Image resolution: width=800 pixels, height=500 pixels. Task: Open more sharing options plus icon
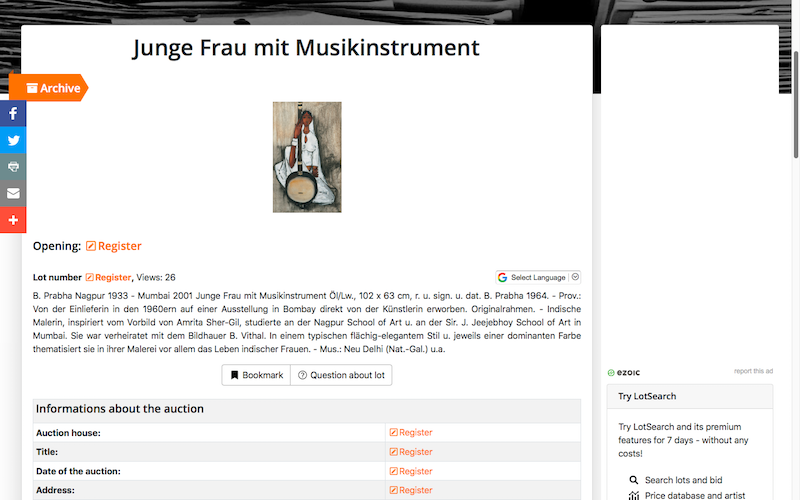13,220
